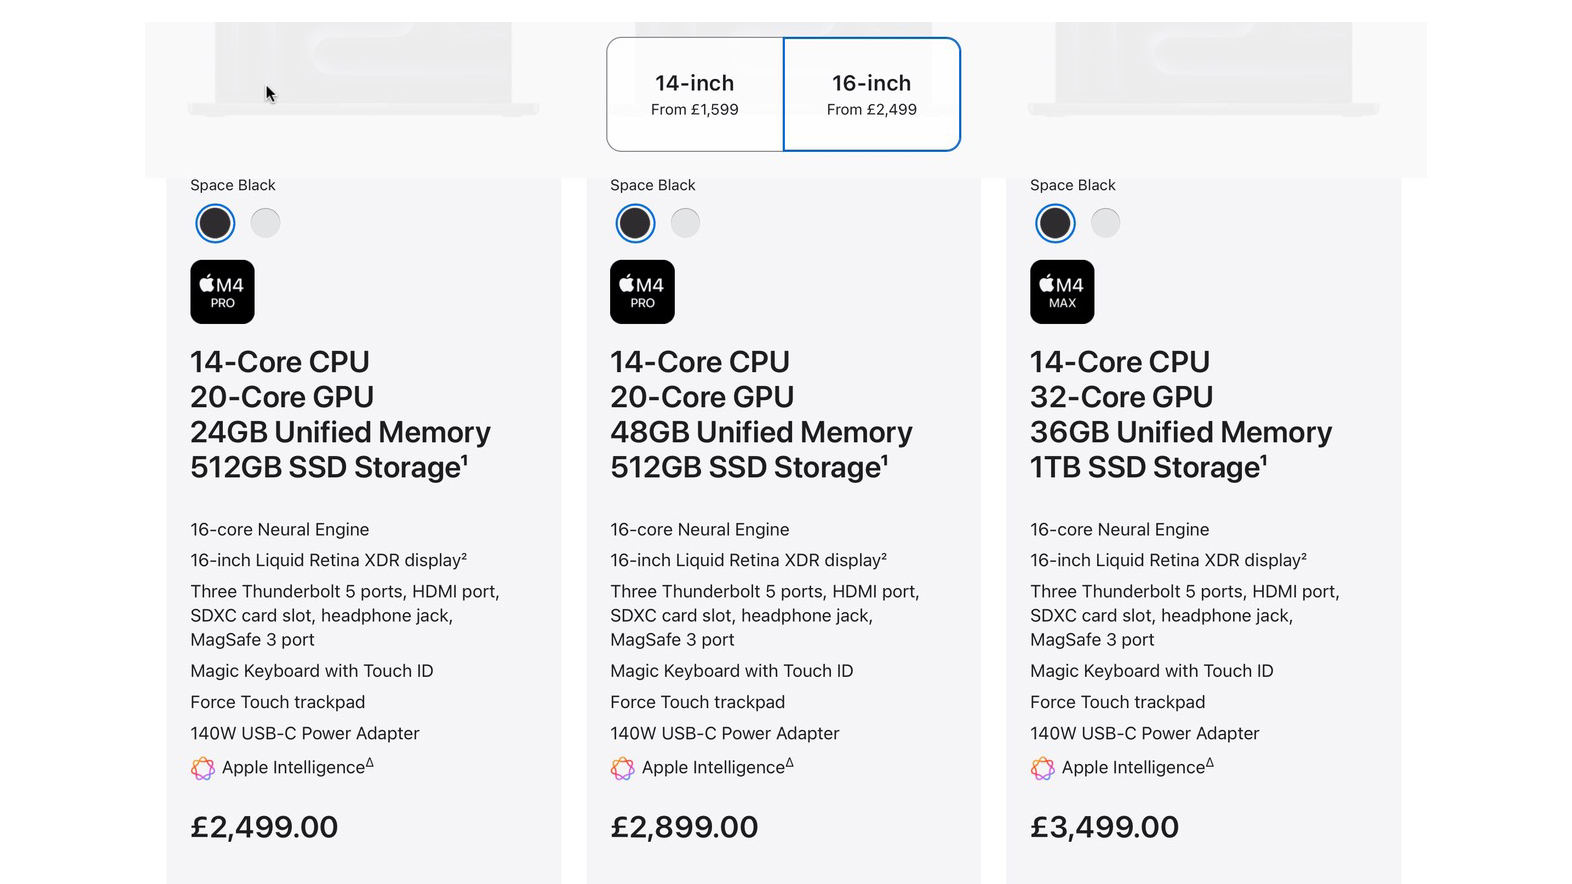Image resolution: width=1572 pixels, height=884 pixels.
Task: Click the Apple Intelligence icon in M4 Max column
Action: [x=1044, y=768]
